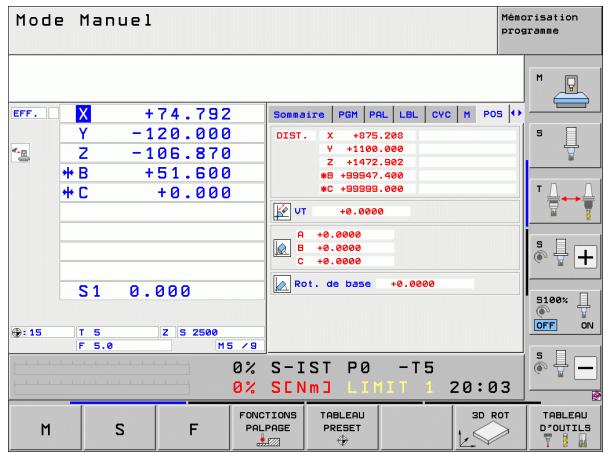Click the F 5.0 feed rate field

[x=124, y=346]
